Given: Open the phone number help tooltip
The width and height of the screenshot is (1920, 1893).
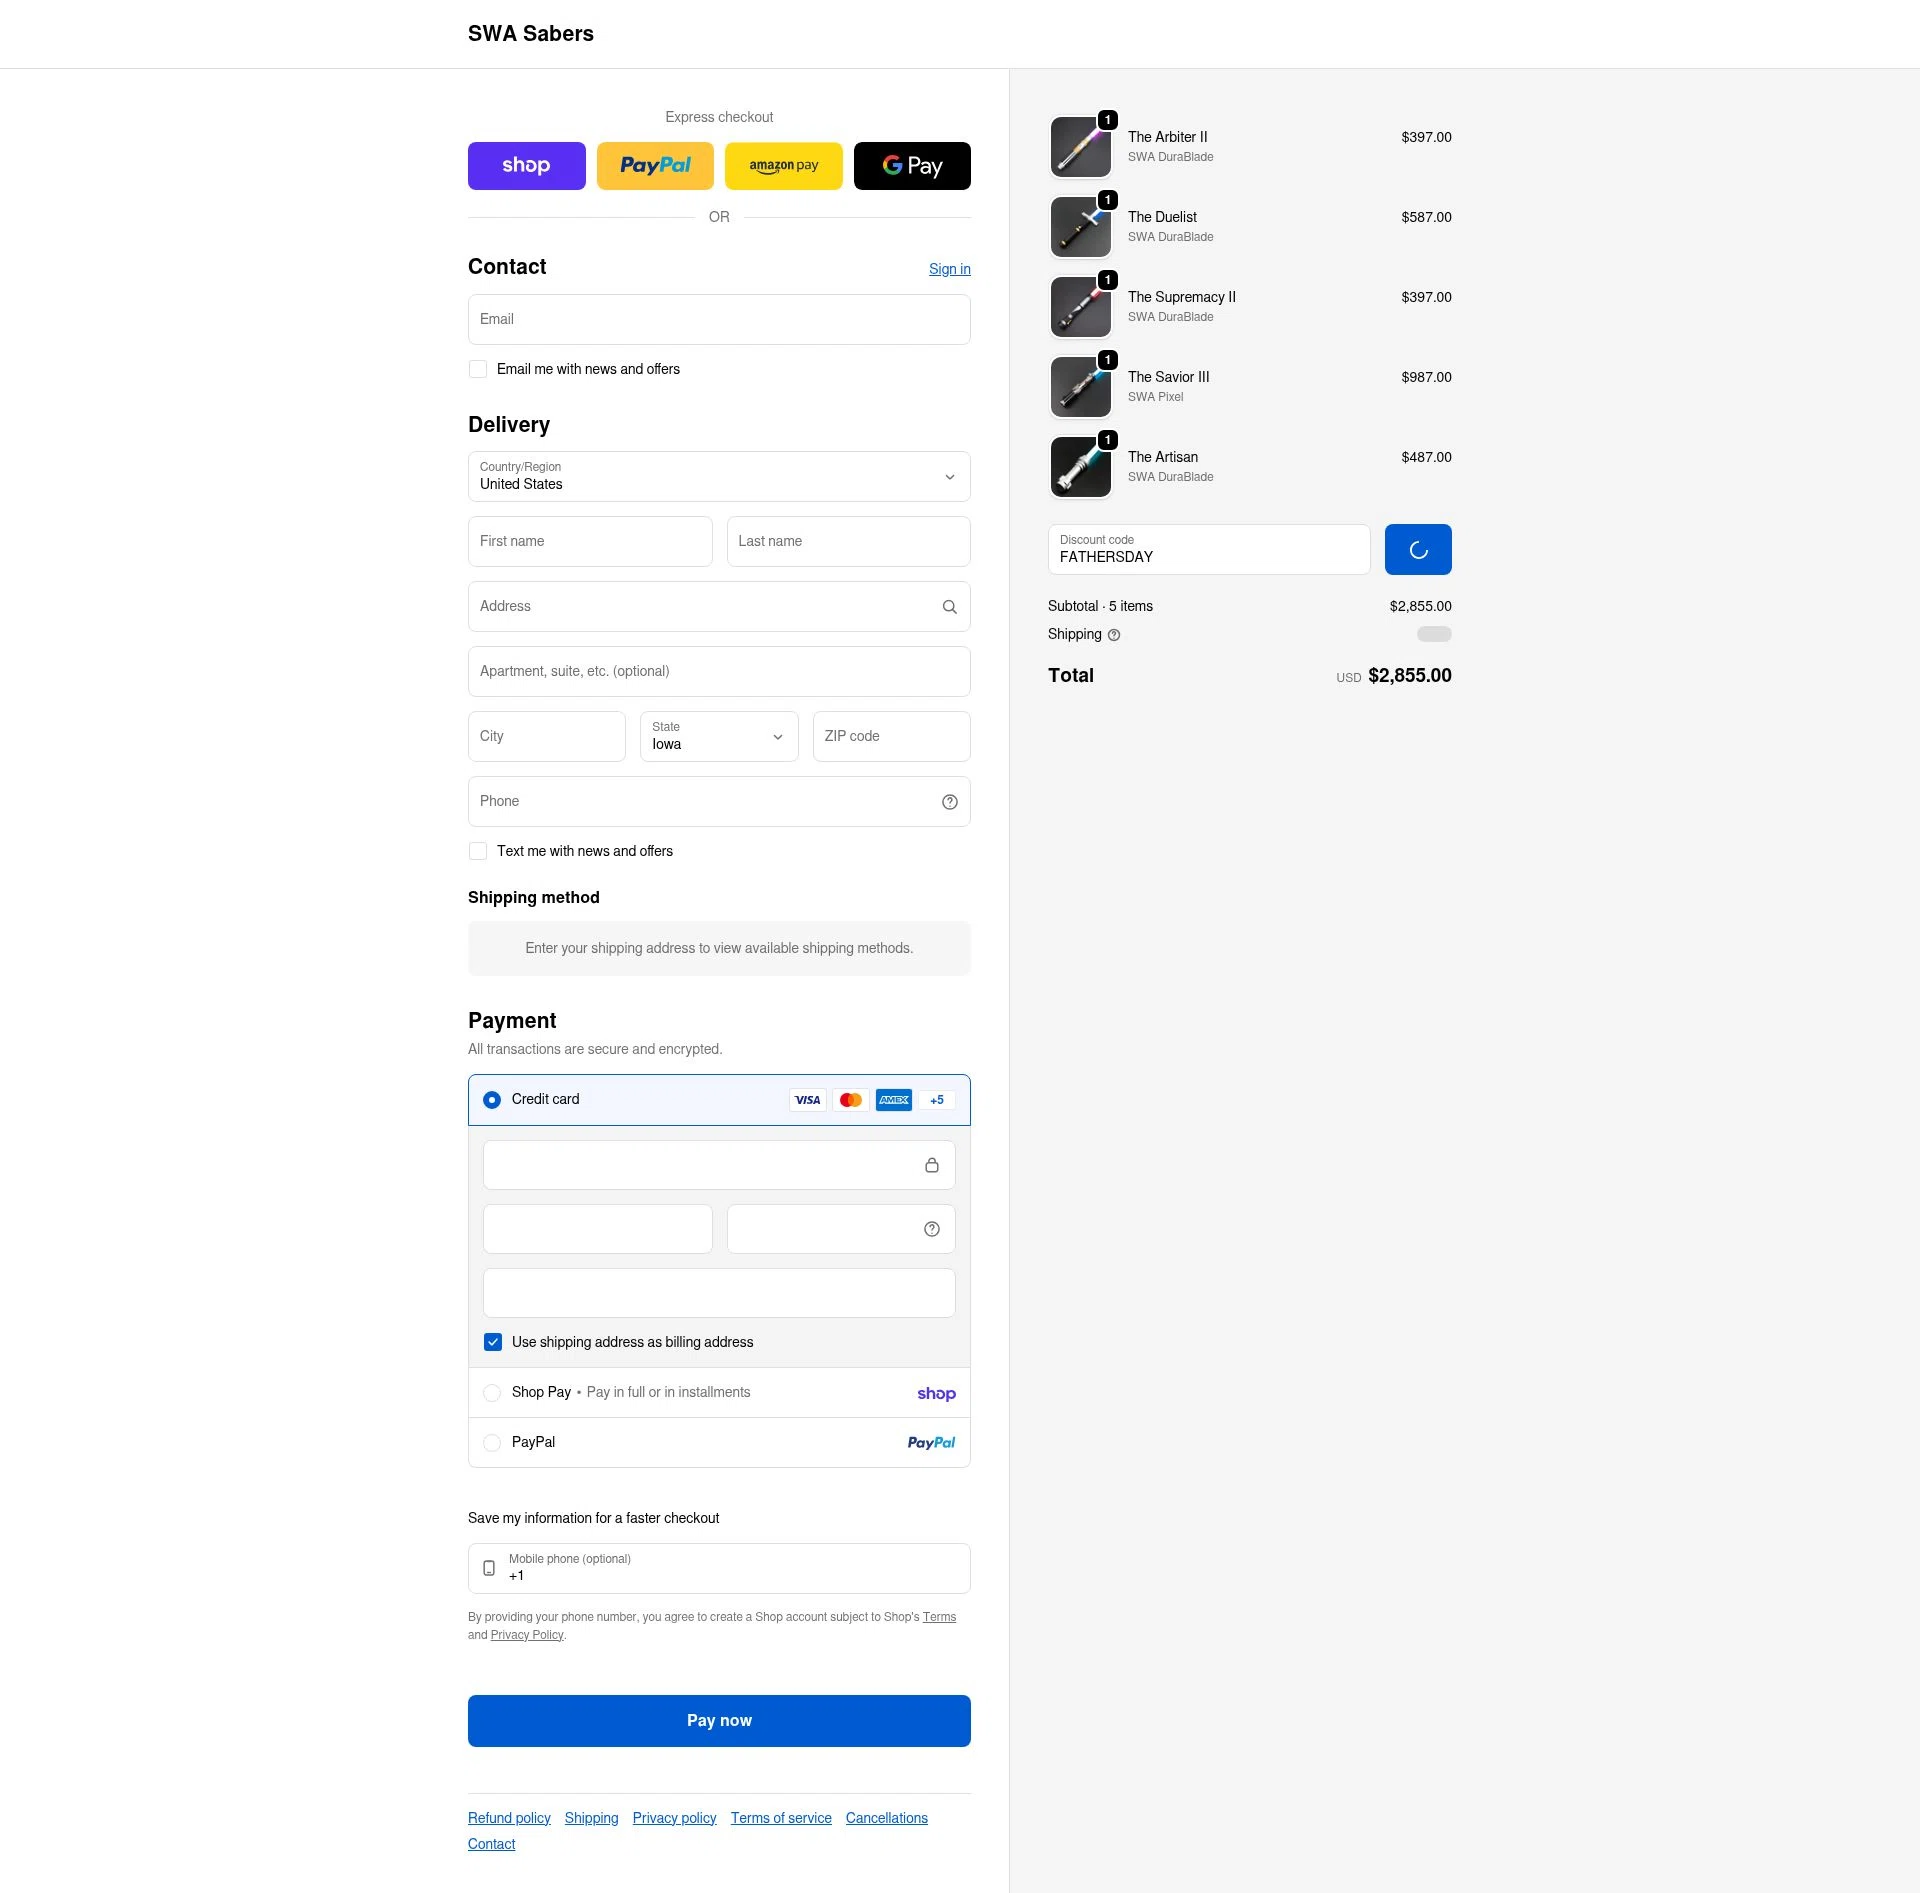Looking at the screenshot, I should (x=948, y=801).
